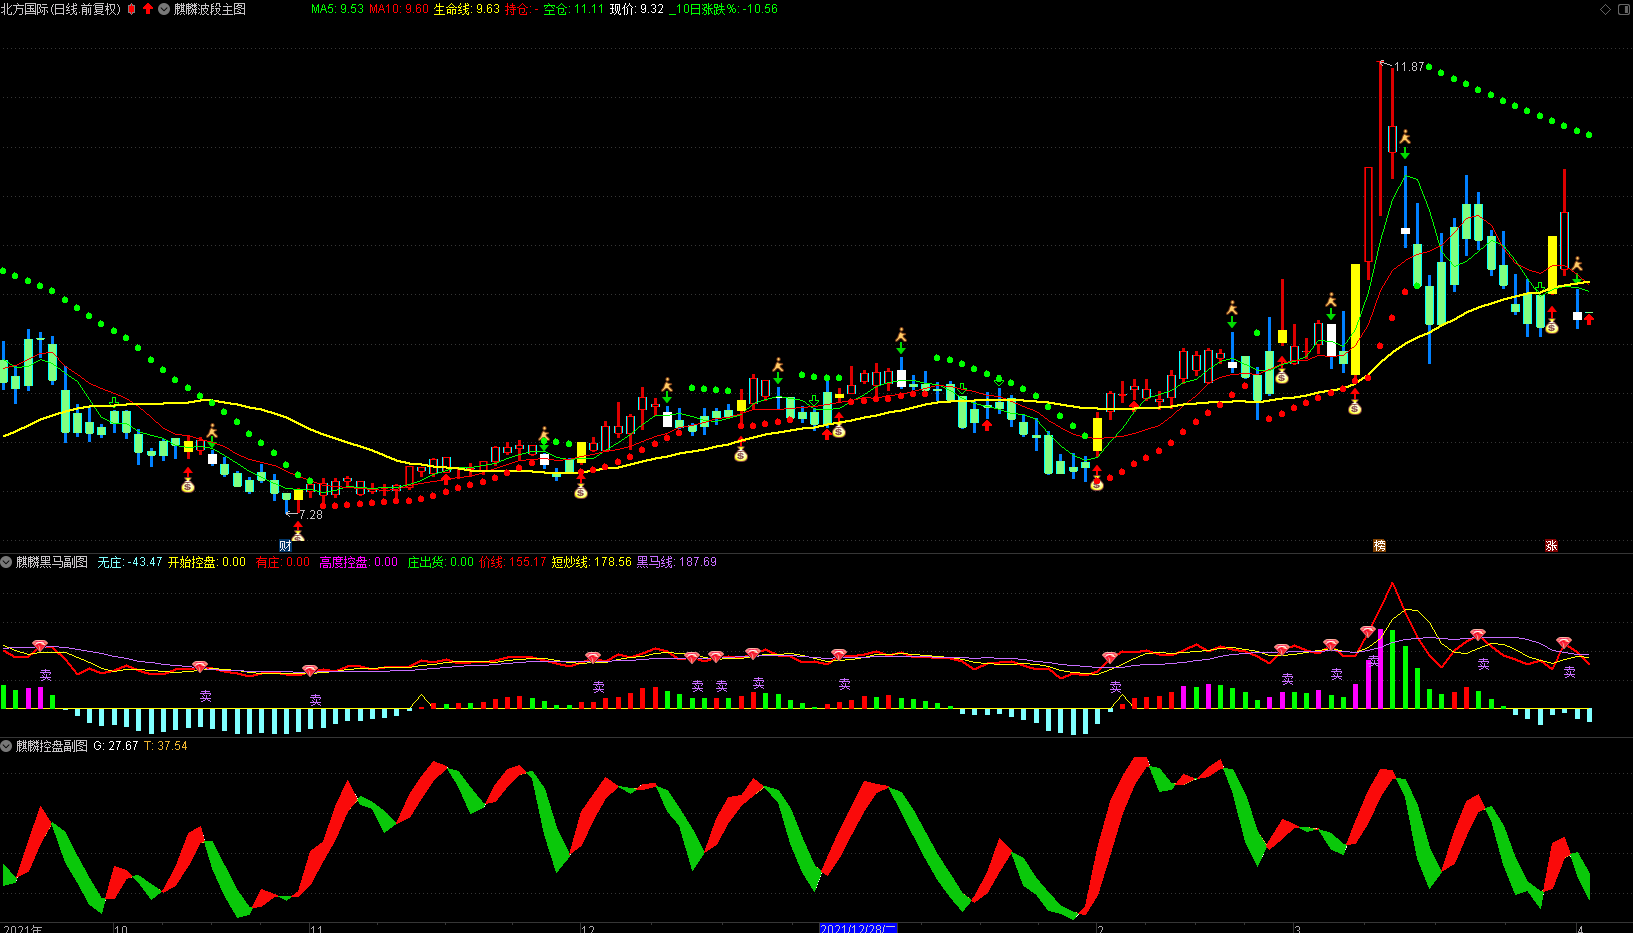The image size is (1633, 933).
Task: Open the 麒麟黑马副图 indicator dropdown arrow
Action: coord(7,562)
